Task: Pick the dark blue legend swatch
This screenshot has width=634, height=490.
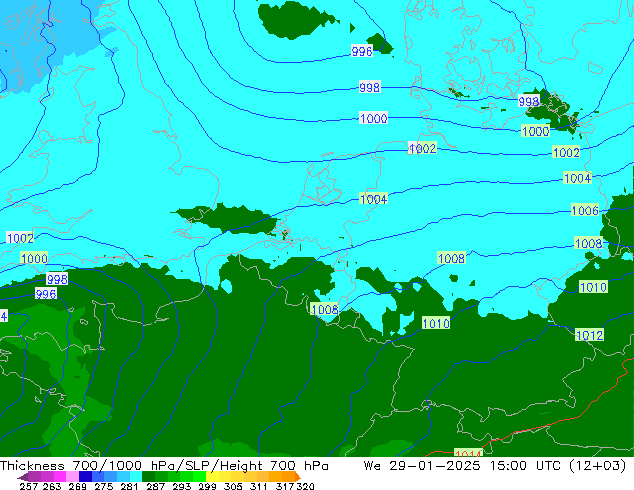Action: point(85,477)
